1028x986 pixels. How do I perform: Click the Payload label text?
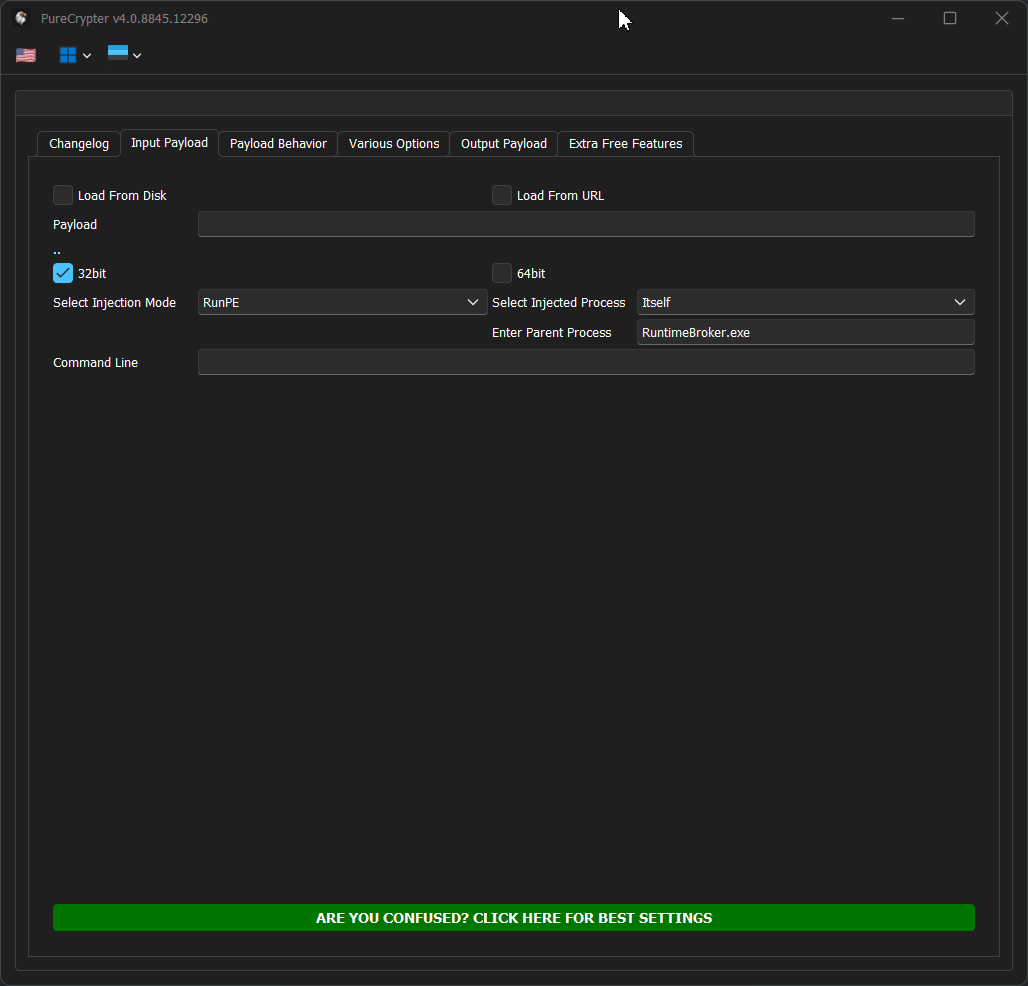[x=75, y=225]
